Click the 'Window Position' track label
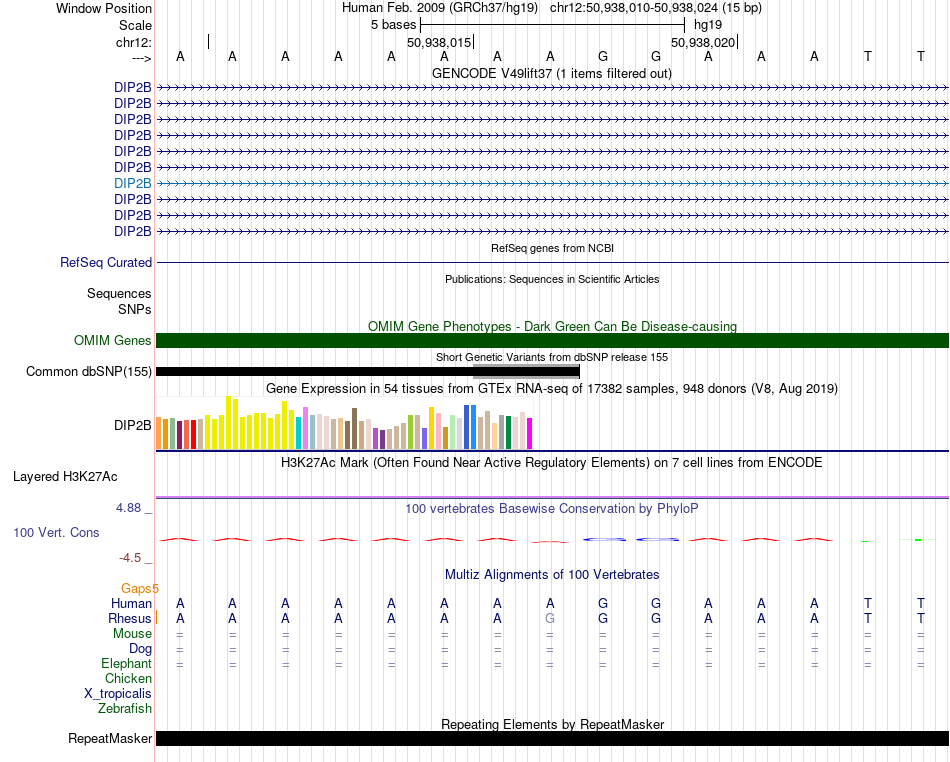Image resolution: width=950 pixels, height=762 pixels. [x=104, y=8]
